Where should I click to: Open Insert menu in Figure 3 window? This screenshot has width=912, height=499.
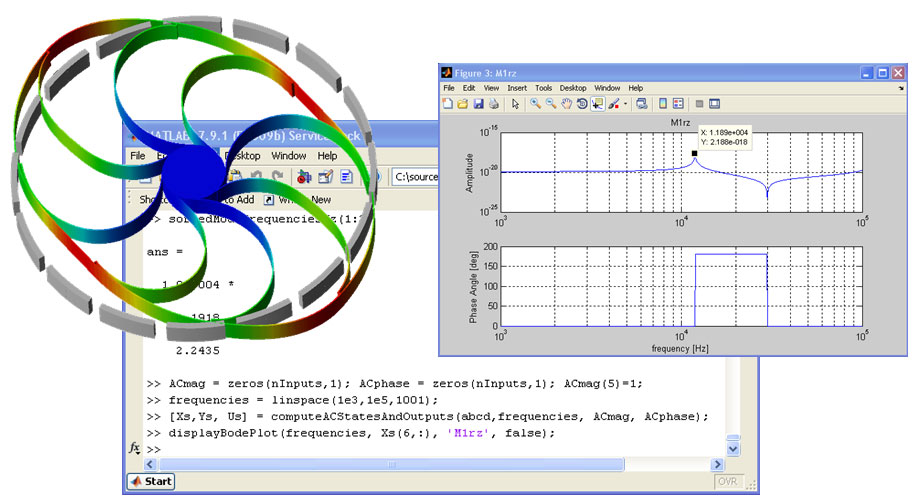point(517,88)
